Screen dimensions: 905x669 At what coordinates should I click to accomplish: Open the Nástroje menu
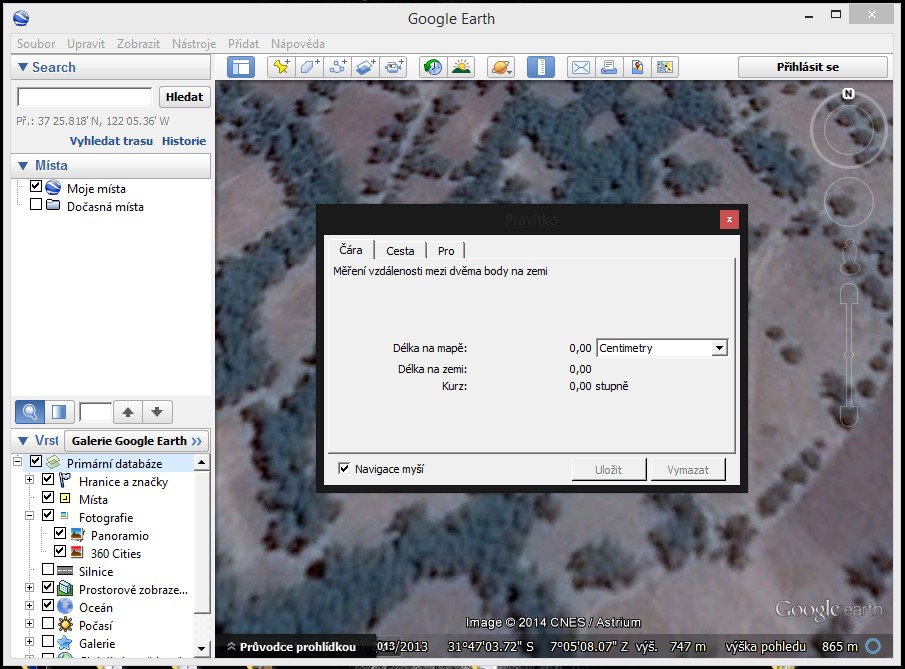pyautogui.click(x=194, y=44)
